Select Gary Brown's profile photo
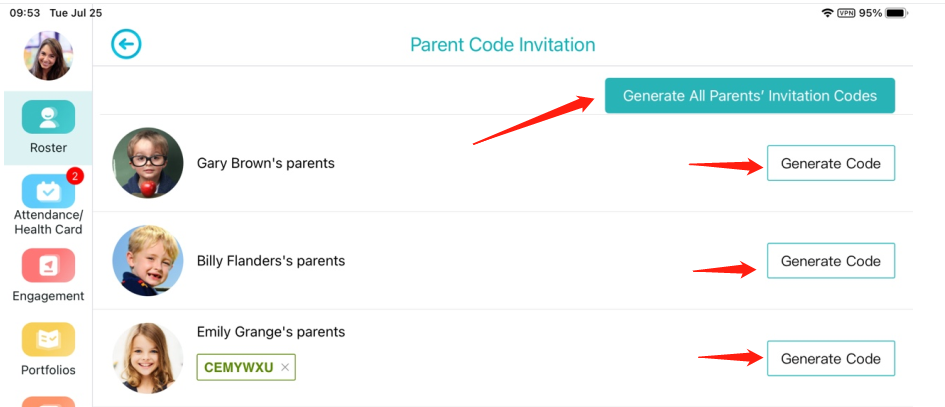 click(x=148, y=163)
